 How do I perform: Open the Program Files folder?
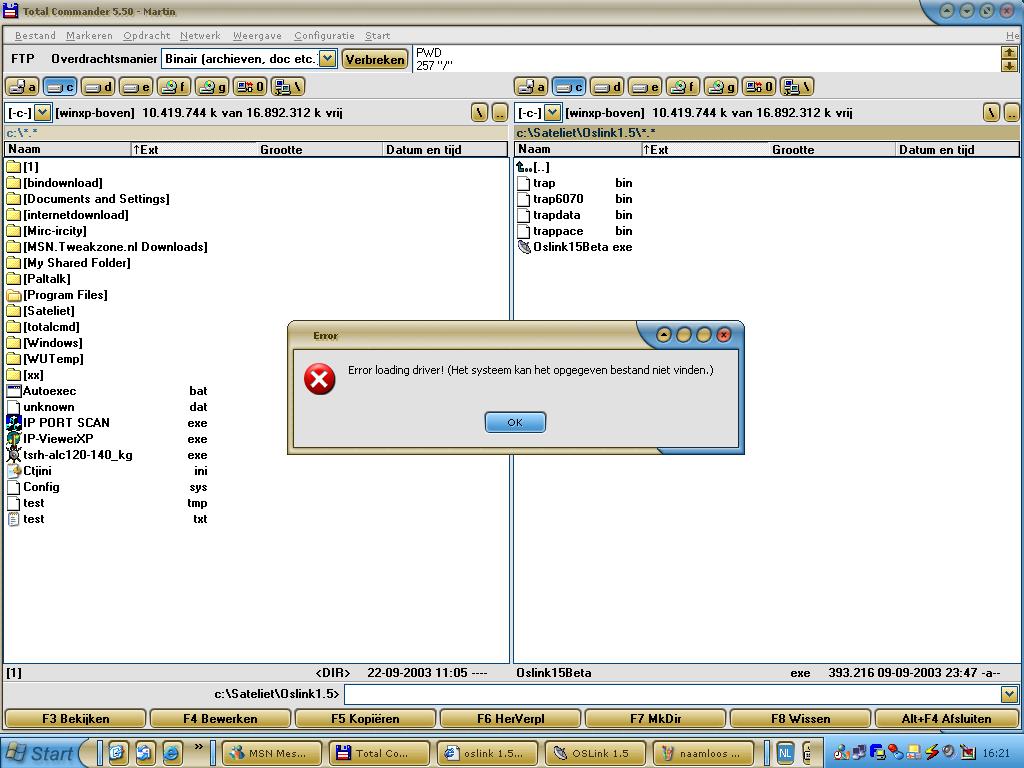pos(65,295)
